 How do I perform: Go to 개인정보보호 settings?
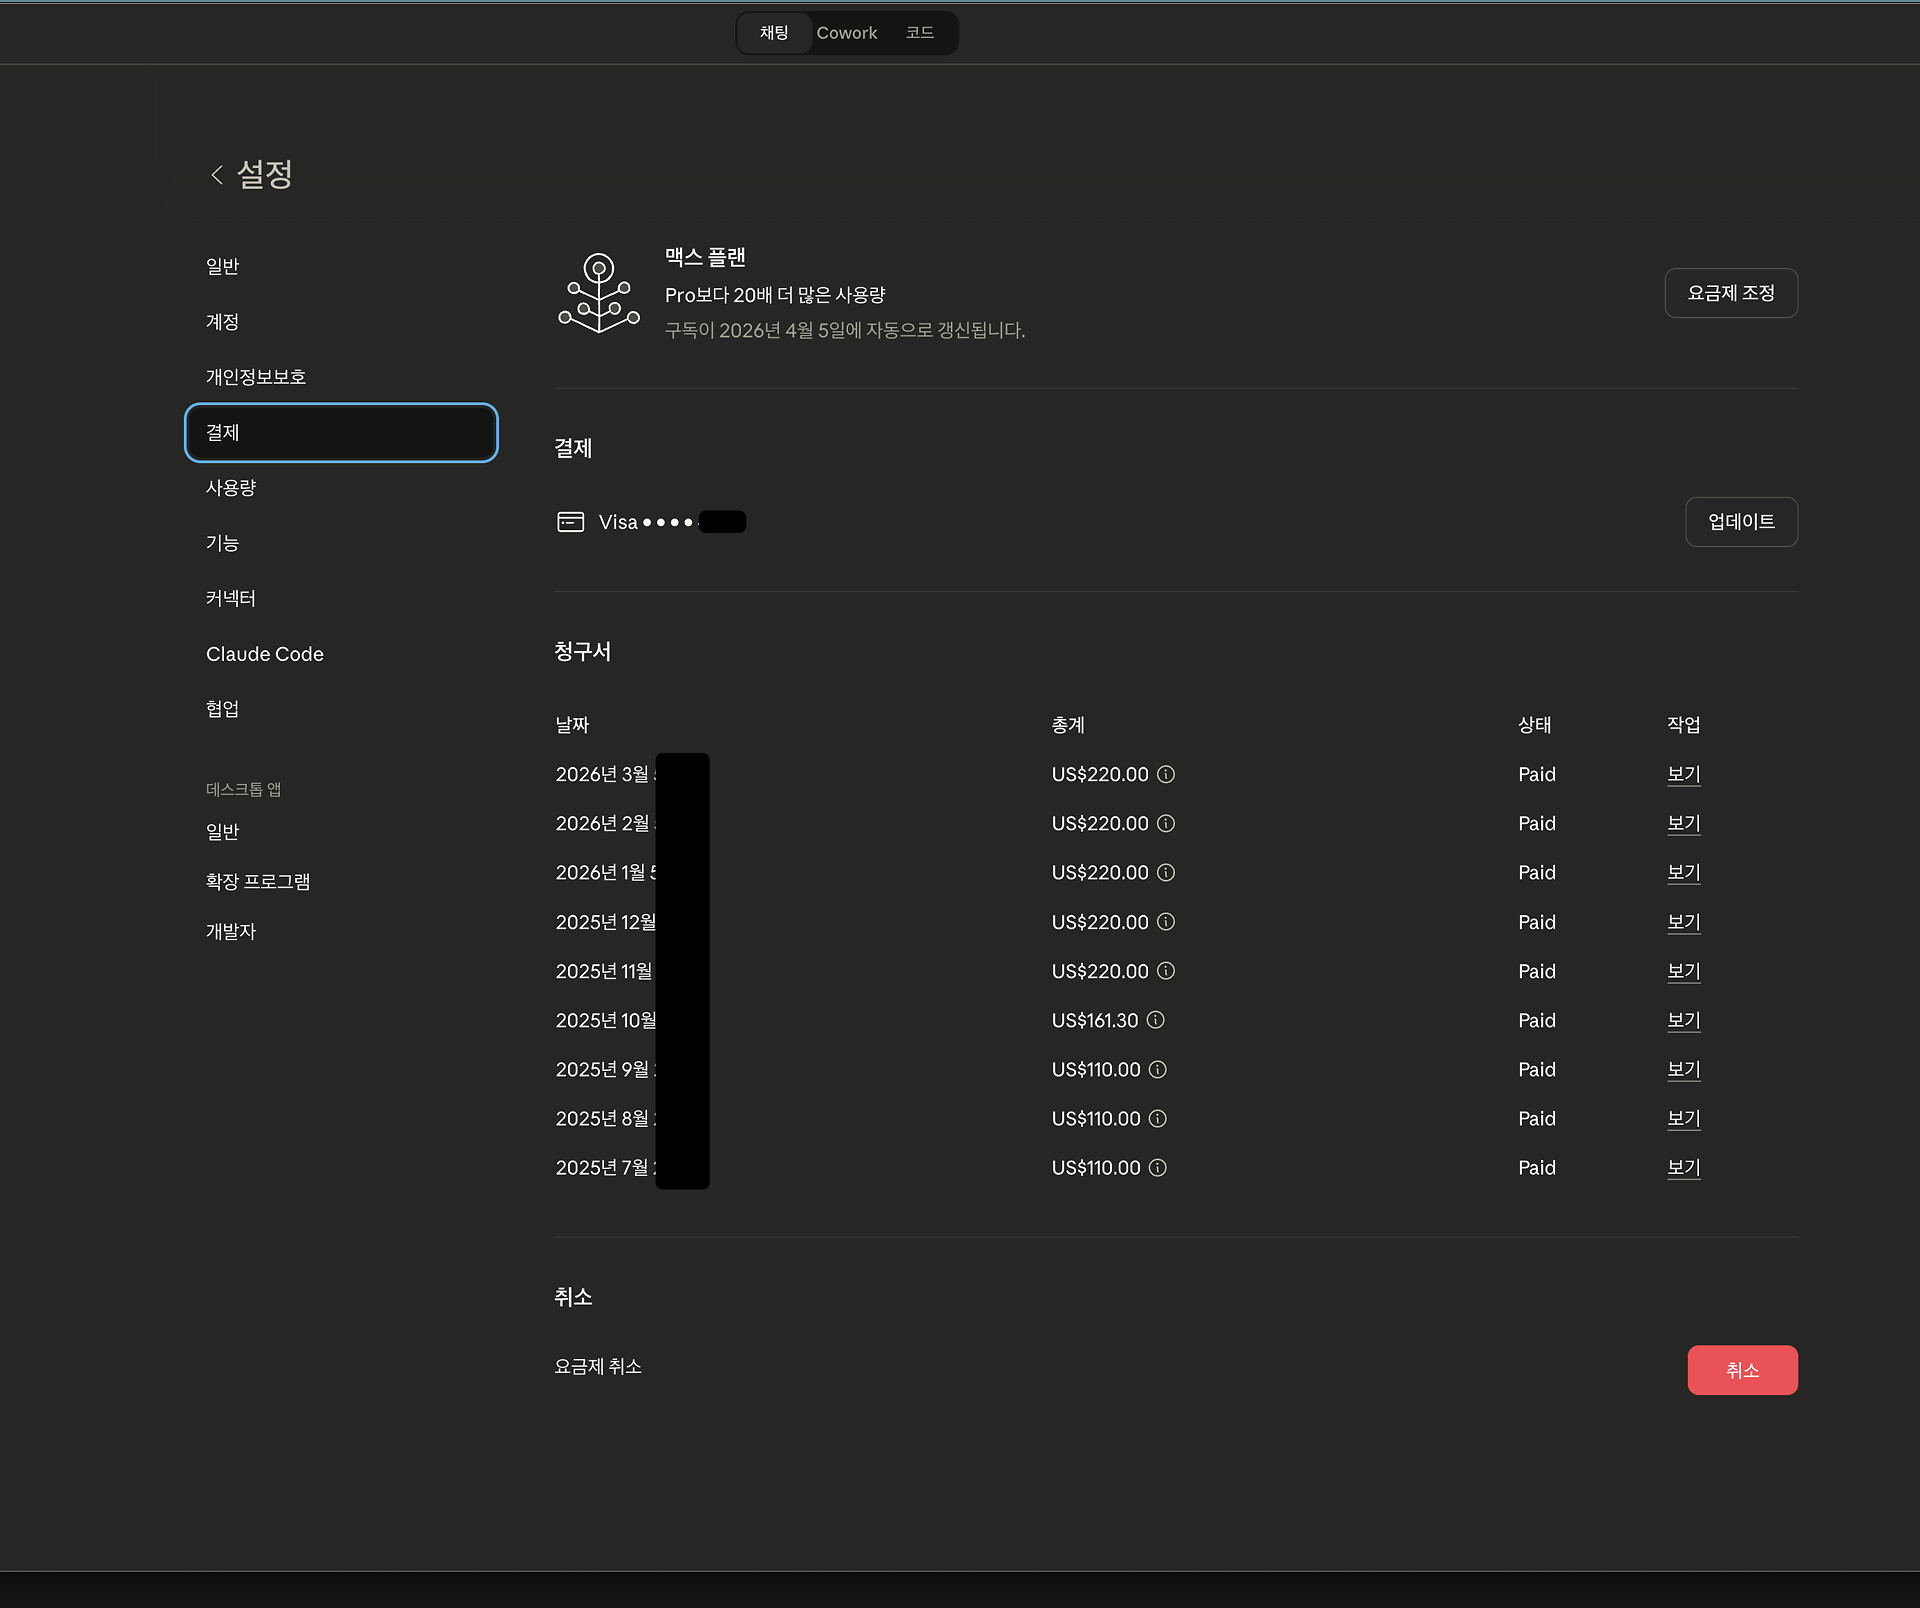click(256, 377)
